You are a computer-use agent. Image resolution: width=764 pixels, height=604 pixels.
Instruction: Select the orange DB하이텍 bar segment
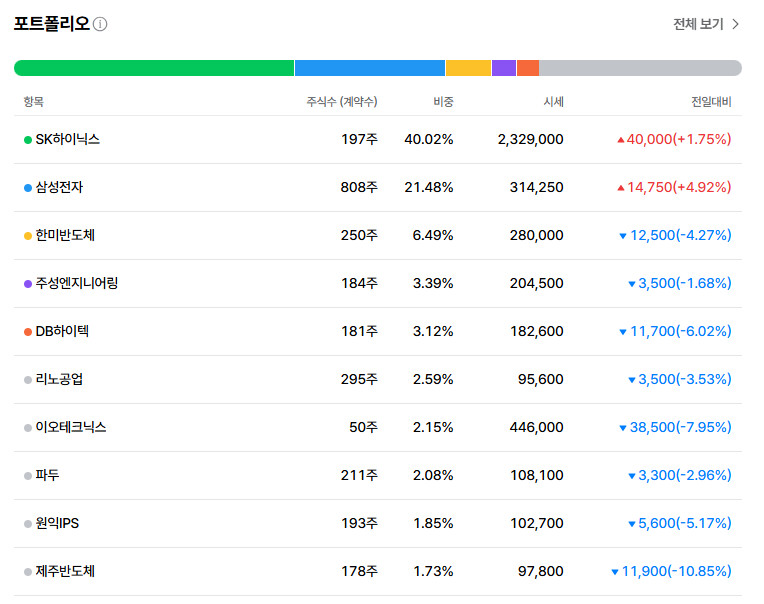point(528,68)
